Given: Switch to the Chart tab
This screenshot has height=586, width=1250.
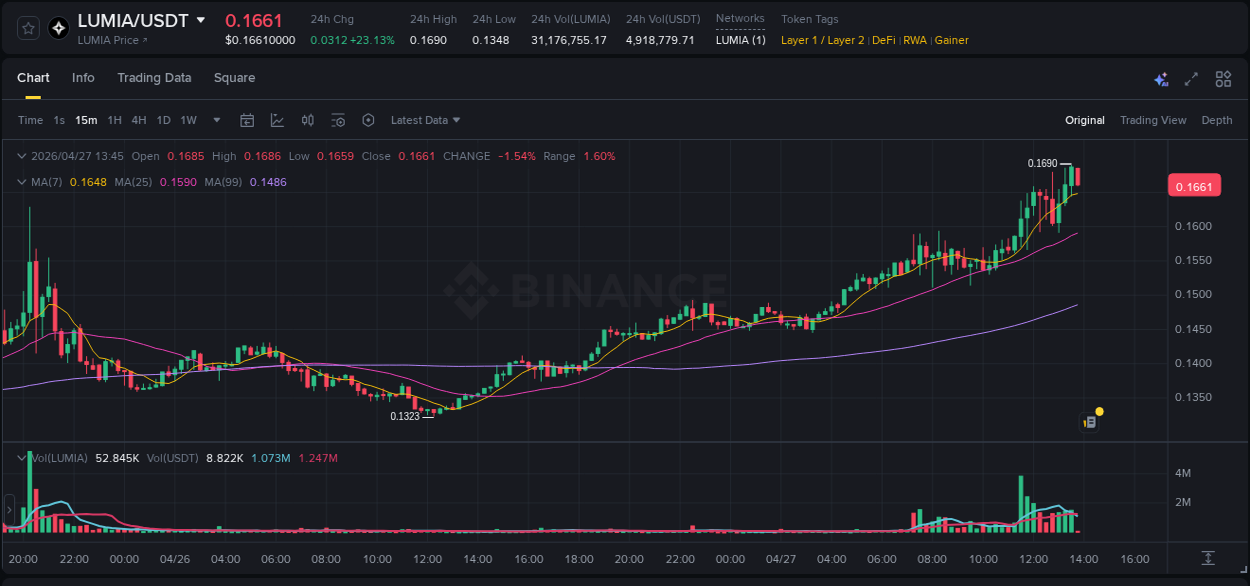Looking at the screenshot, I should 33,77.
